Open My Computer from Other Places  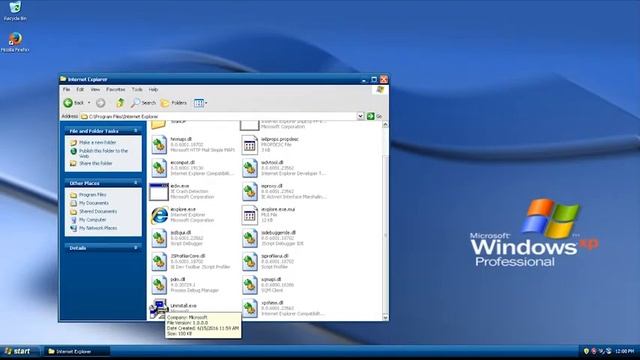coord(92,220)
